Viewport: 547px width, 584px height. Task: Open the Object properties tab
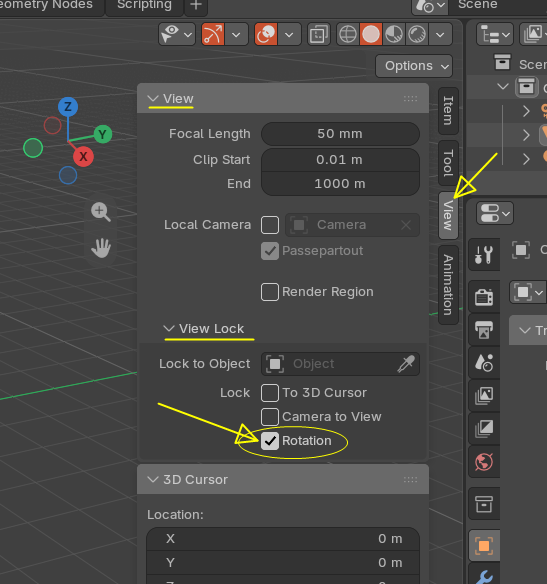484,546
